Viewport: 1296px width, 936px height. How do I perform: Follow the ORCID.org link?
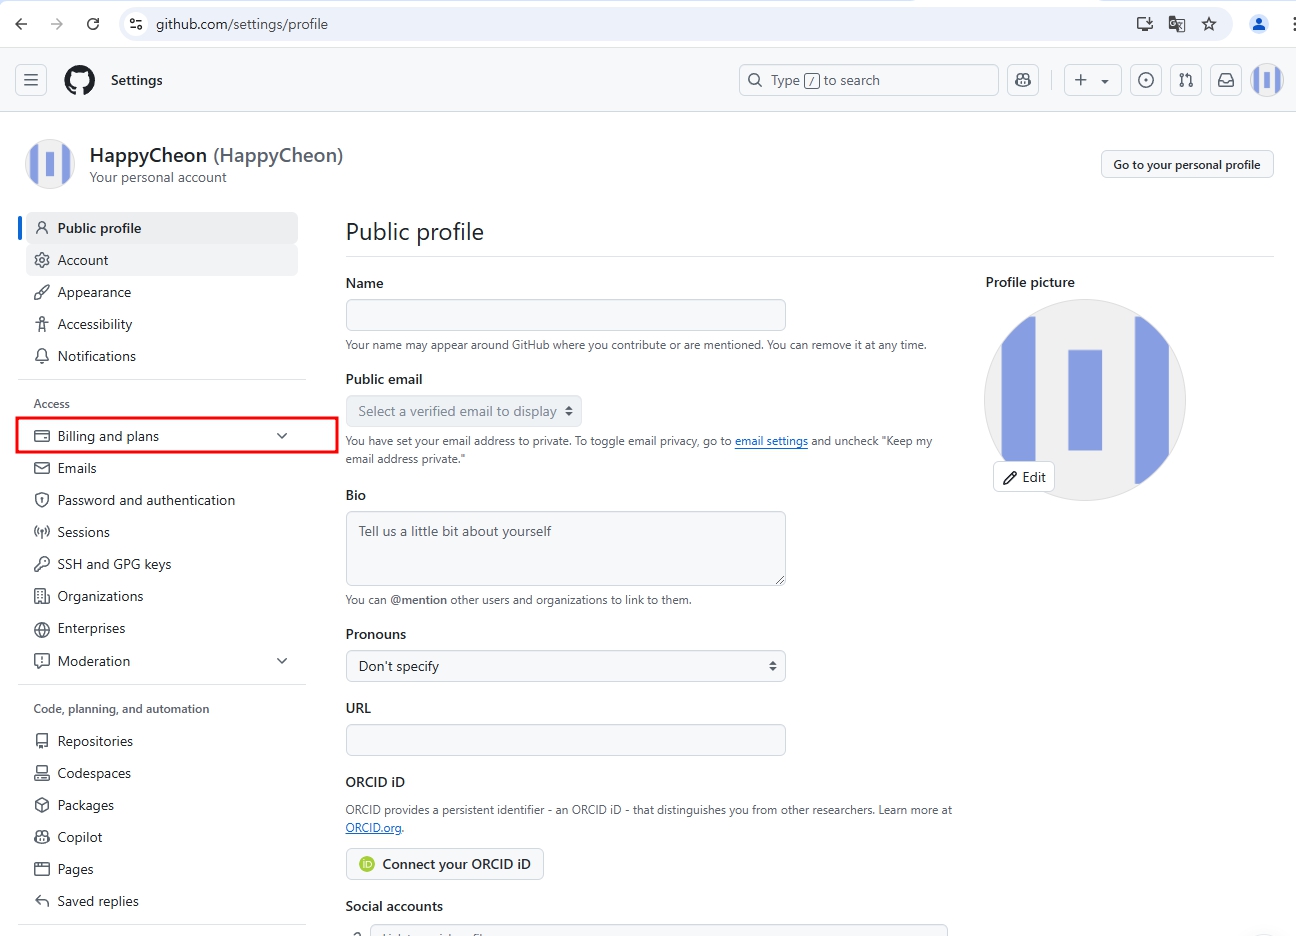(x=373, y=828)
